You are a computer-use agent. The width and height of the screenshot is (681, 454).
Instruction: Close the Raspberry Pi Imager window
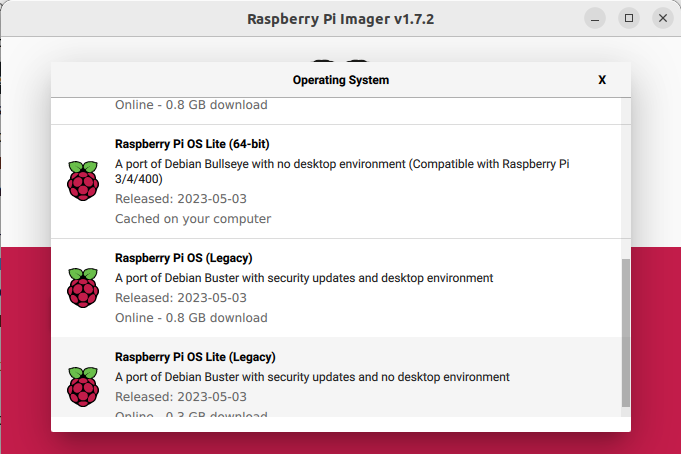[663, 18]
